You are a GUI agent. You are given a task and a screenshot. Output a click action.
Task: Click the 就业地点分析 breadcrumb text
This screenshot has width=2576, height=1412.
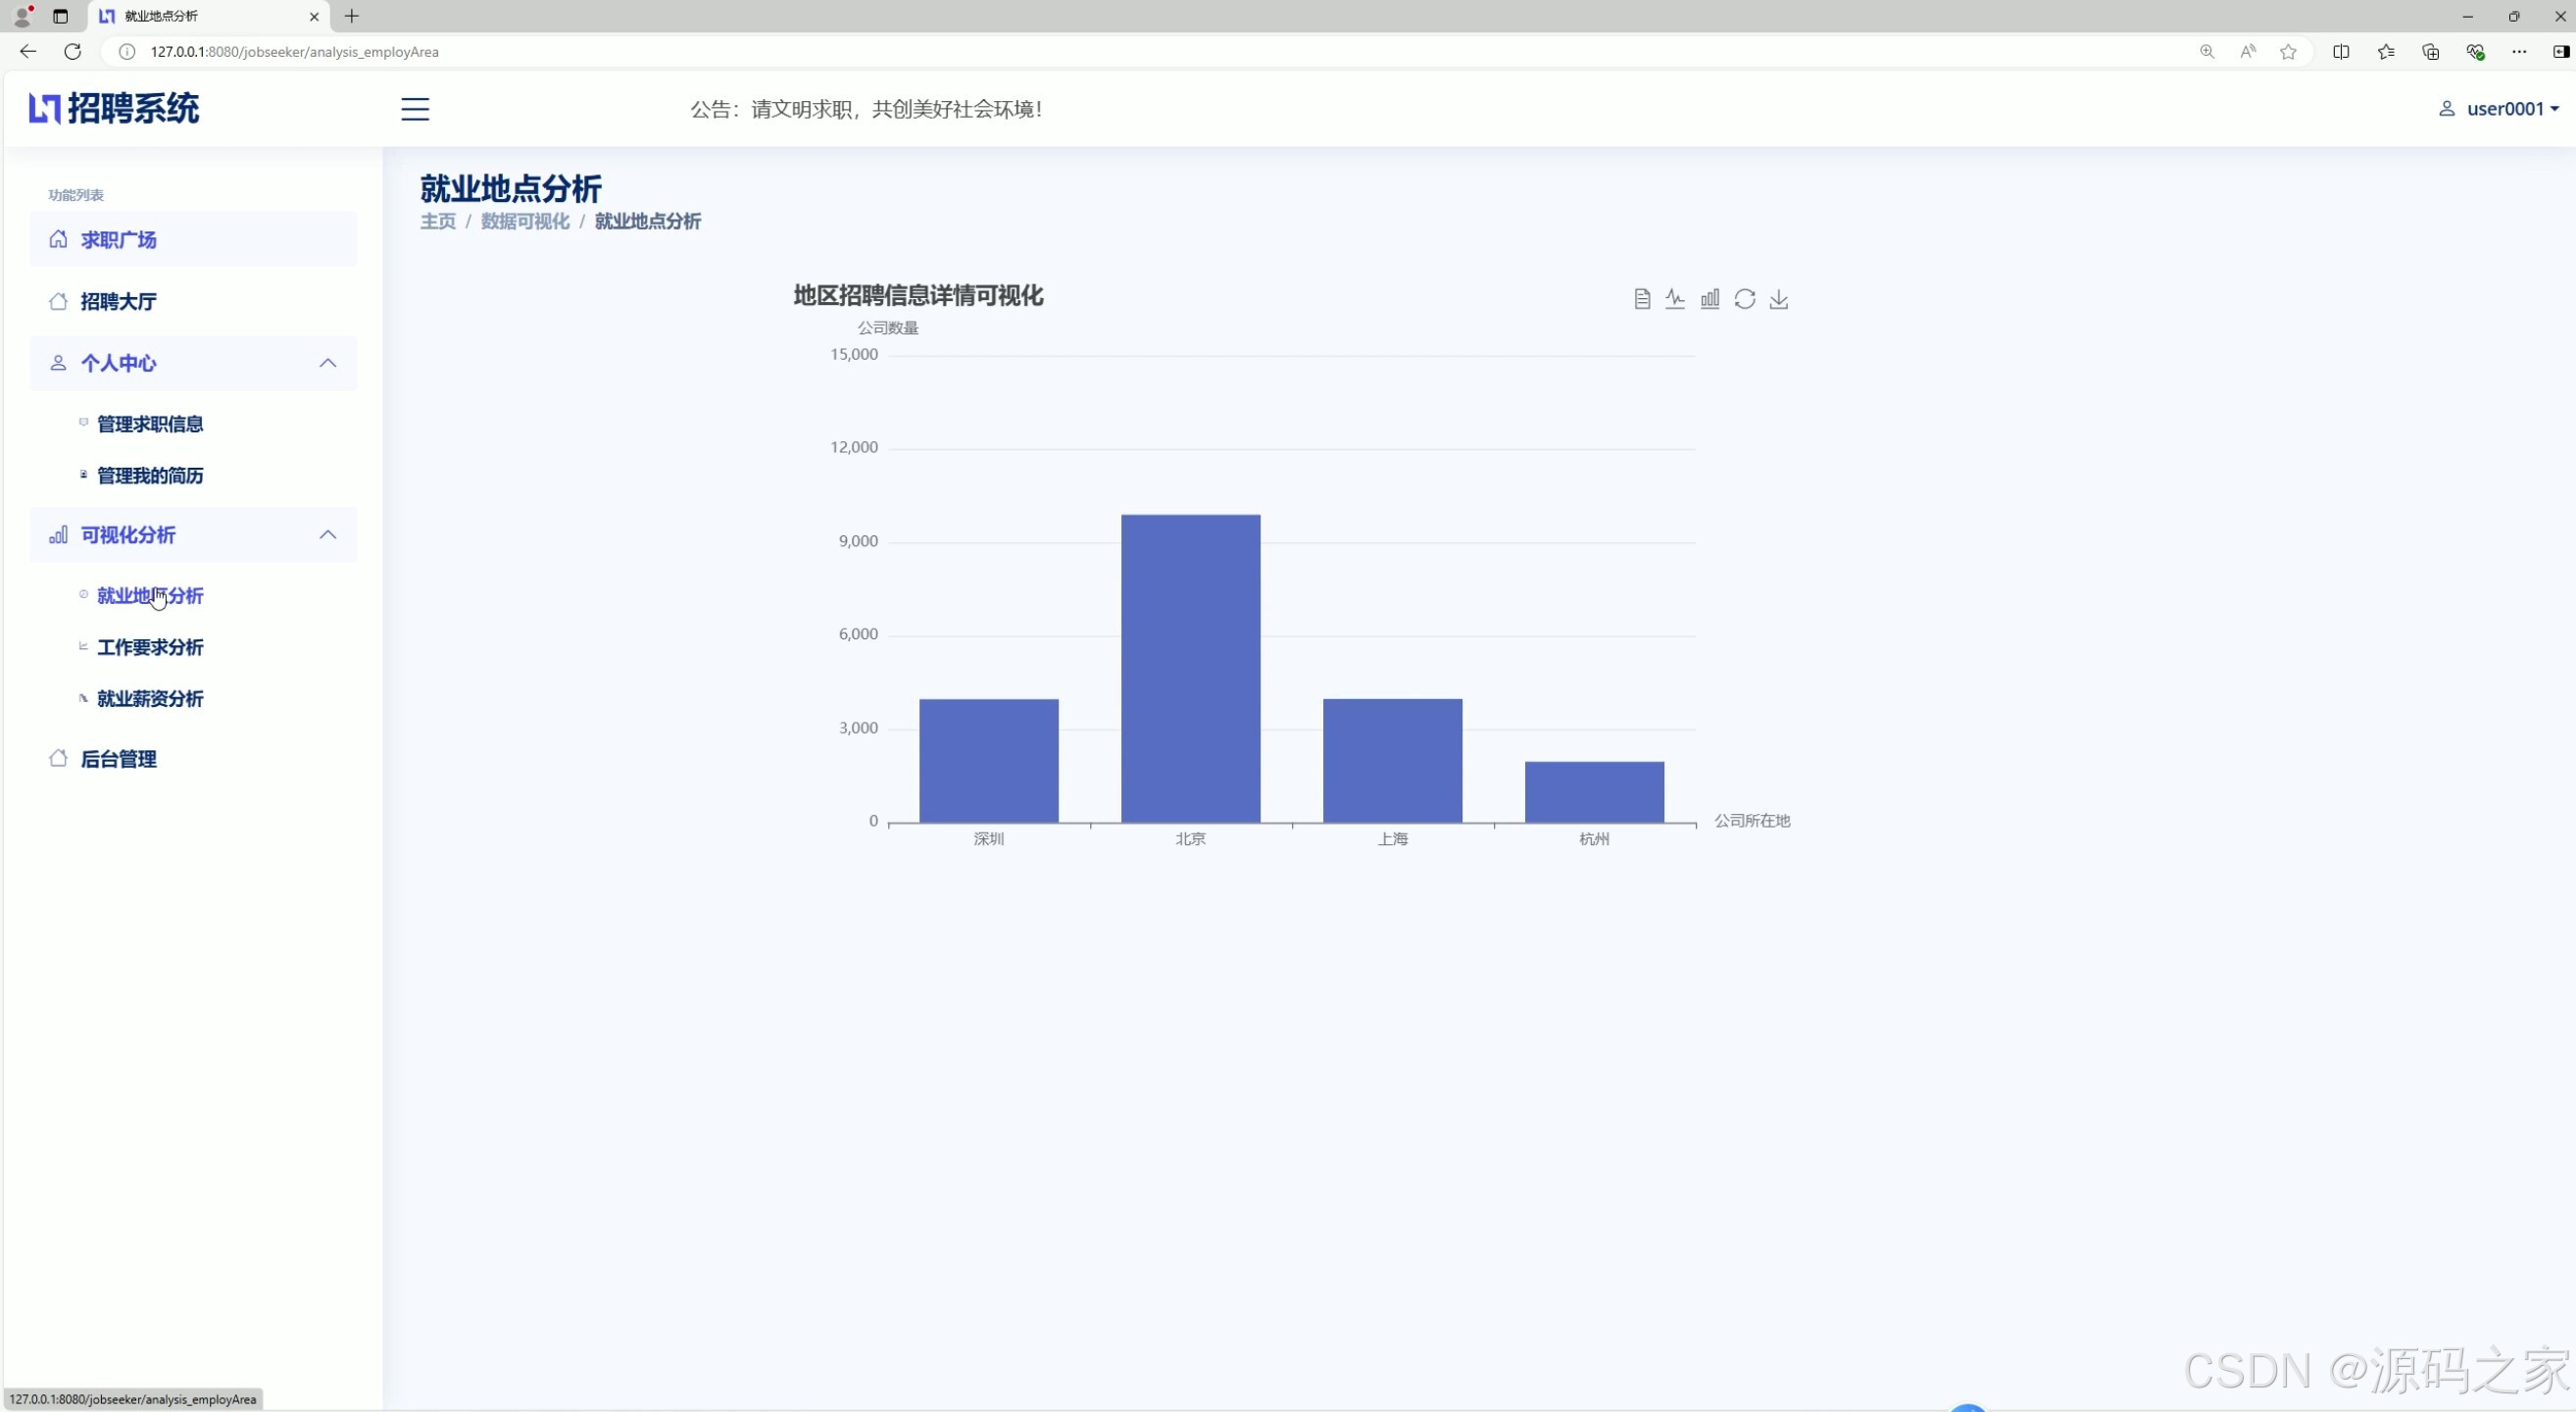point(648,222)
